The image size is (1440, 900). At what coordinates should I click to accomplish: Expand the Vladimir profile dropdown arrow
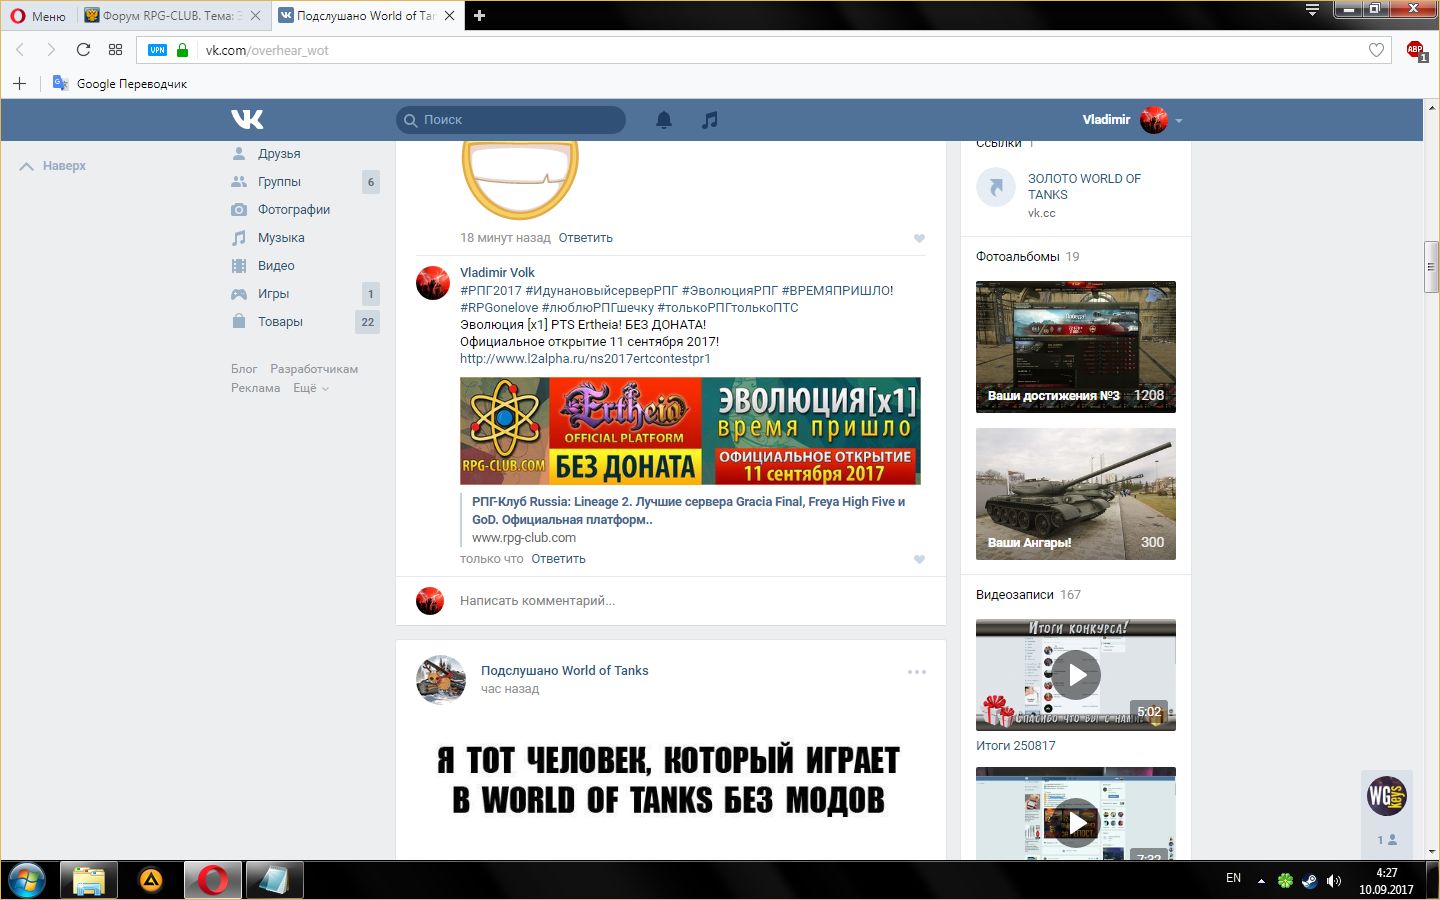1179,120
